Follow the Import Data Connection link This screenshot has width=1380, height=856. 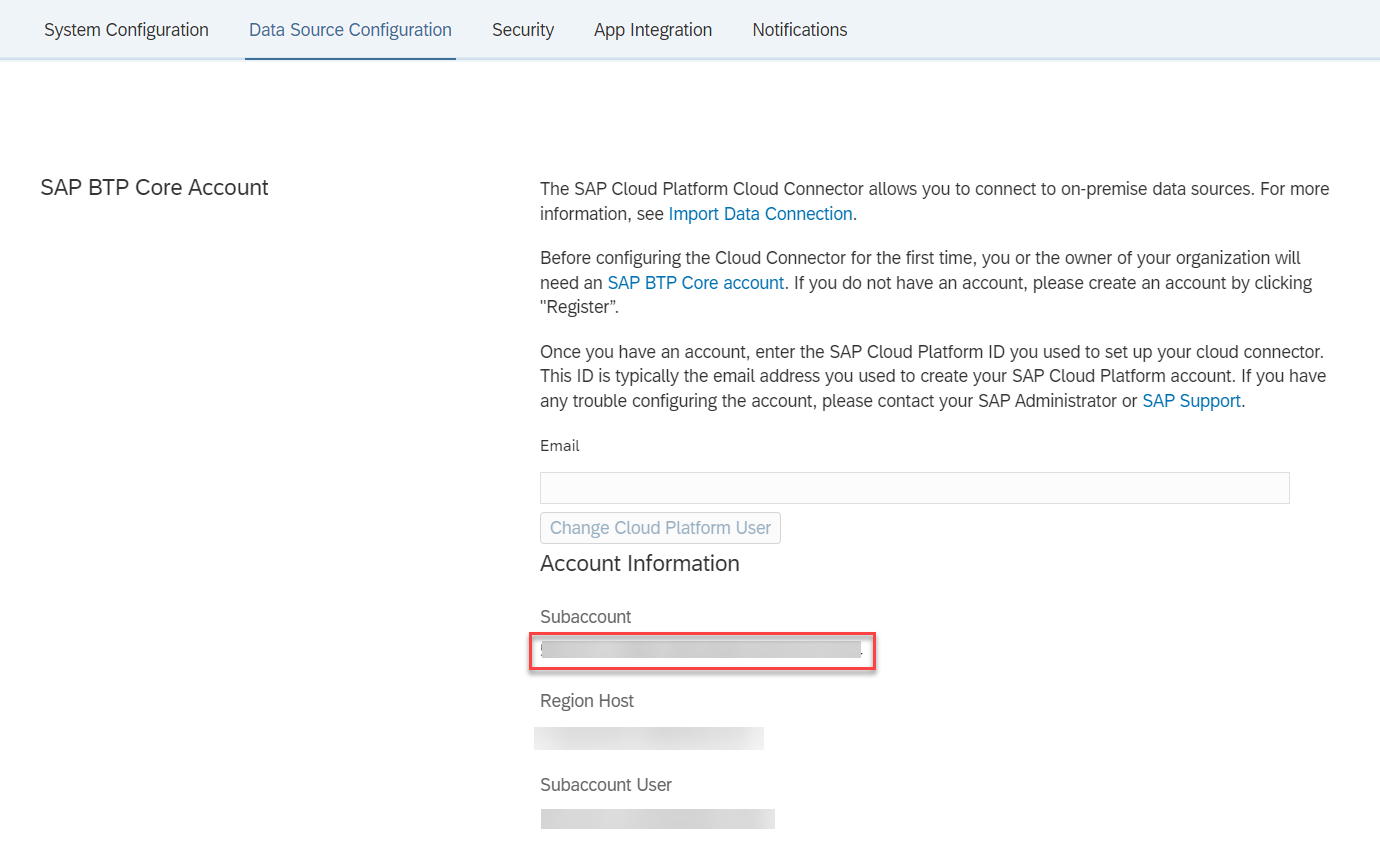click(760, 214)
